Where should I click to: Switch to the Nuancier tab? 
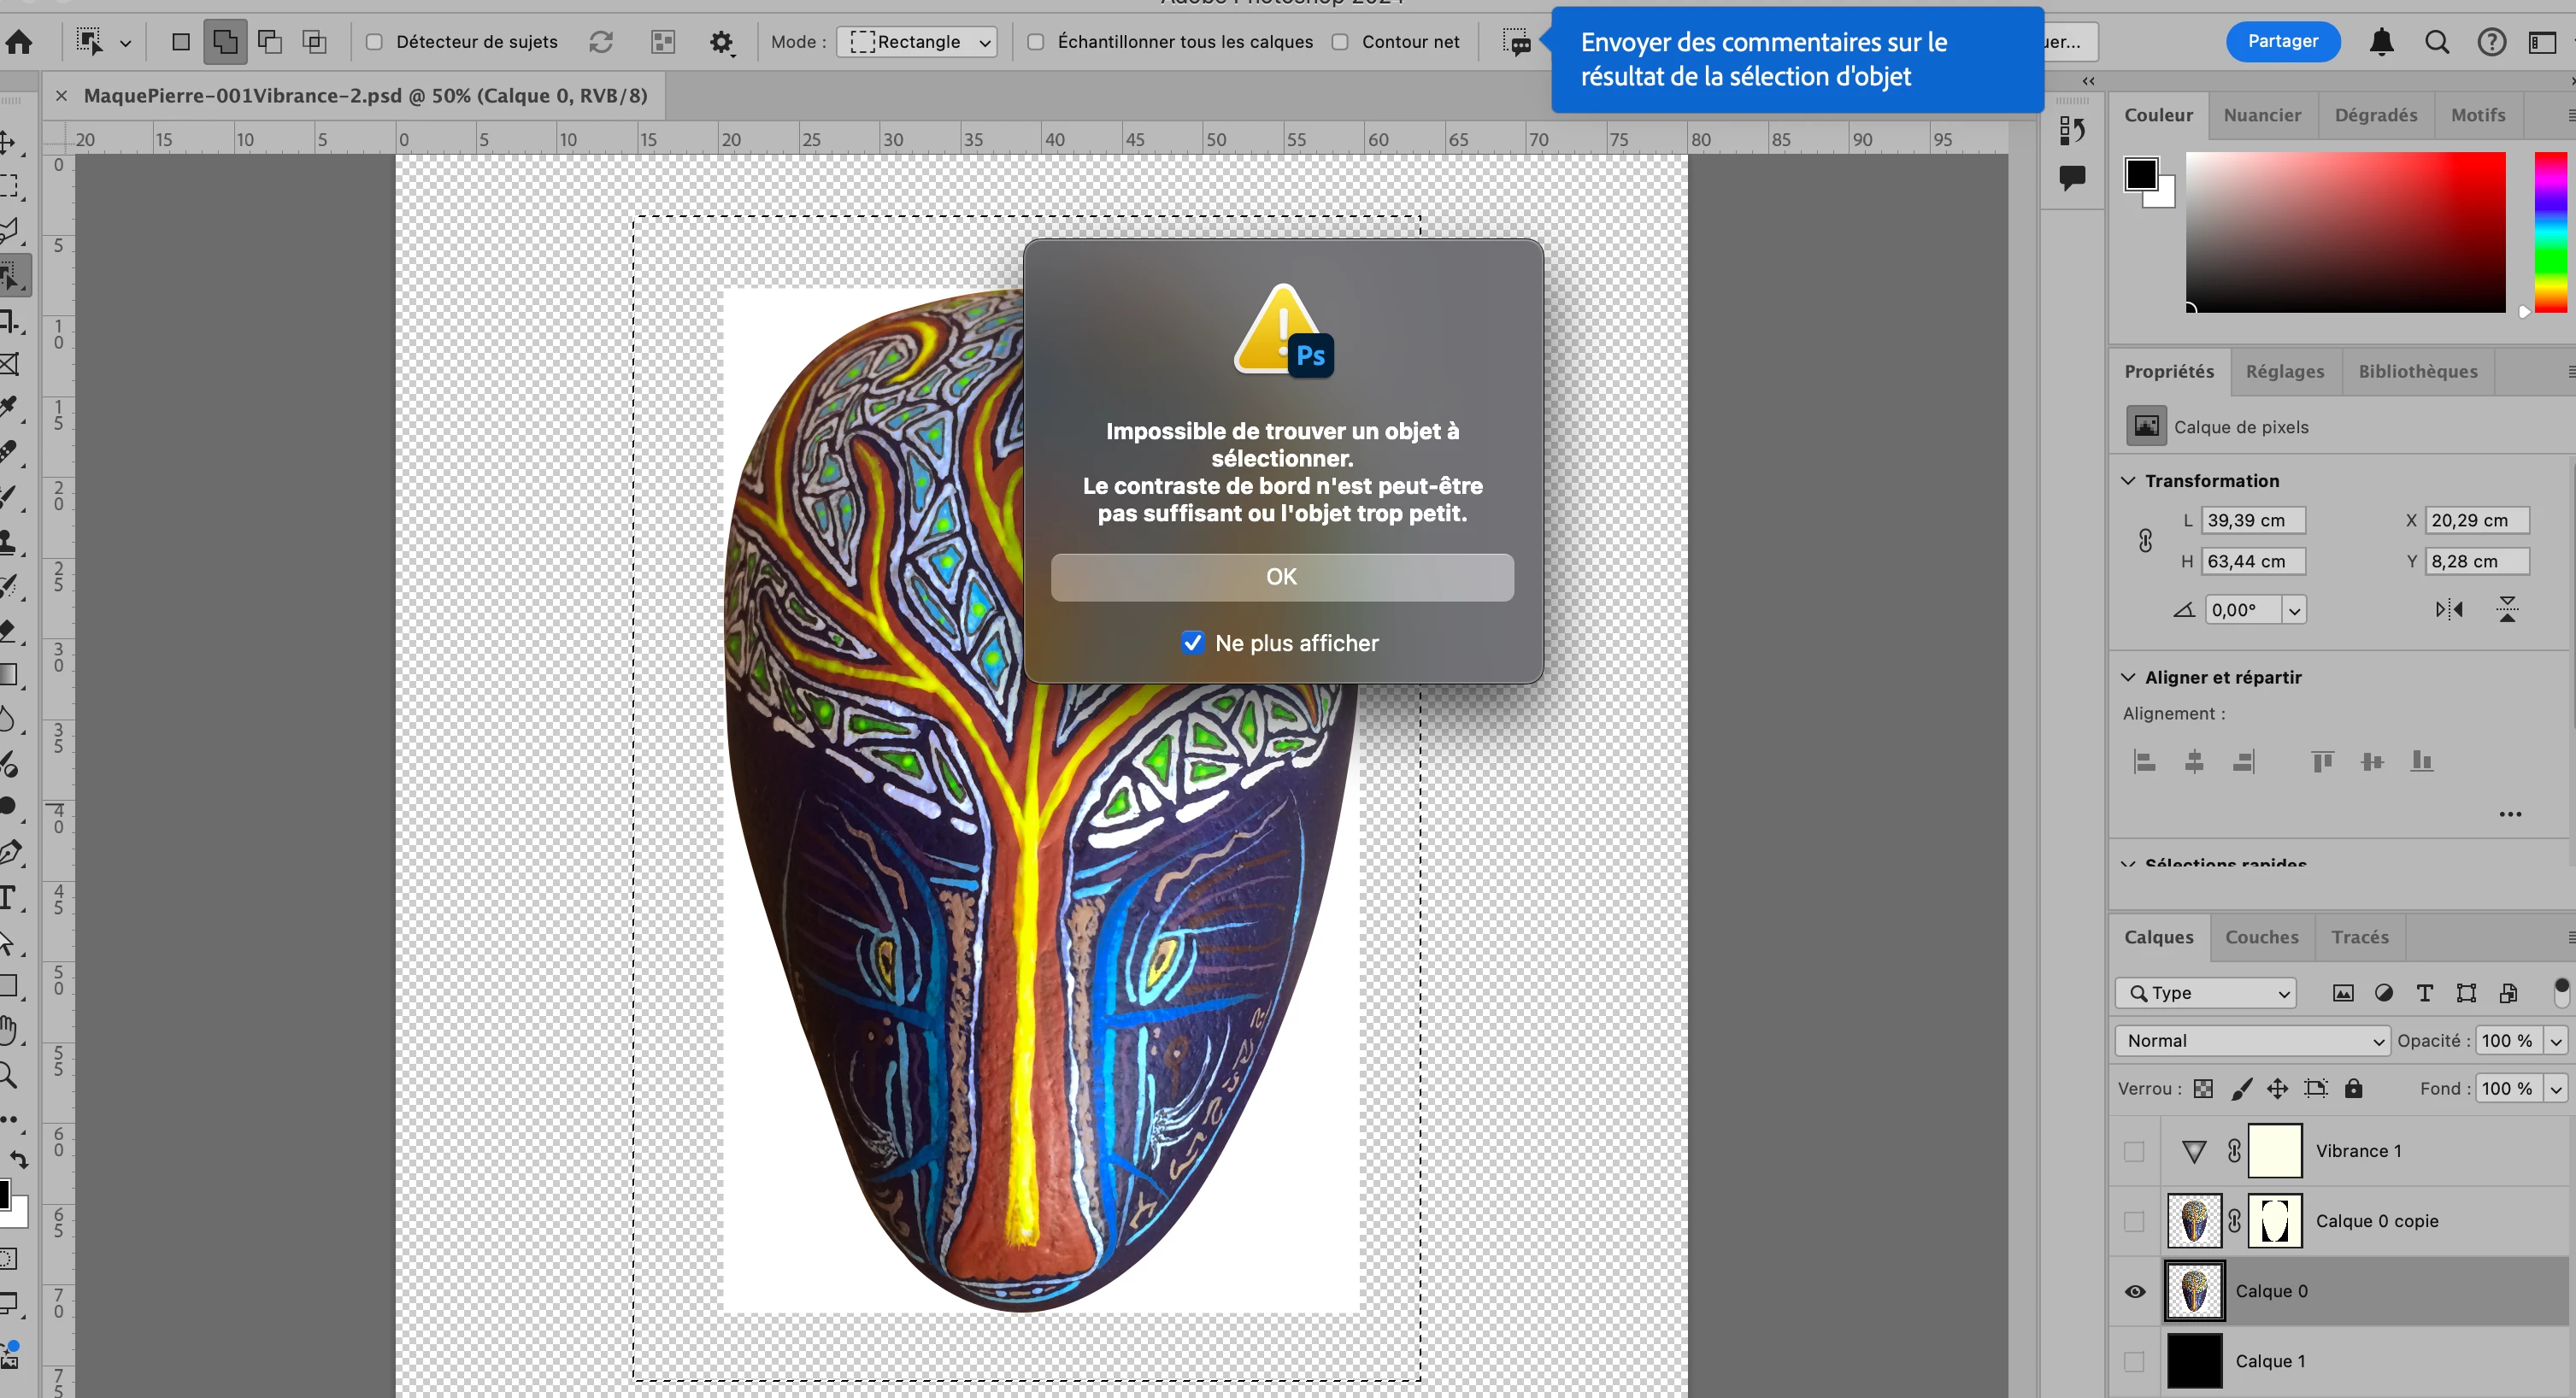pos(2261,115)
